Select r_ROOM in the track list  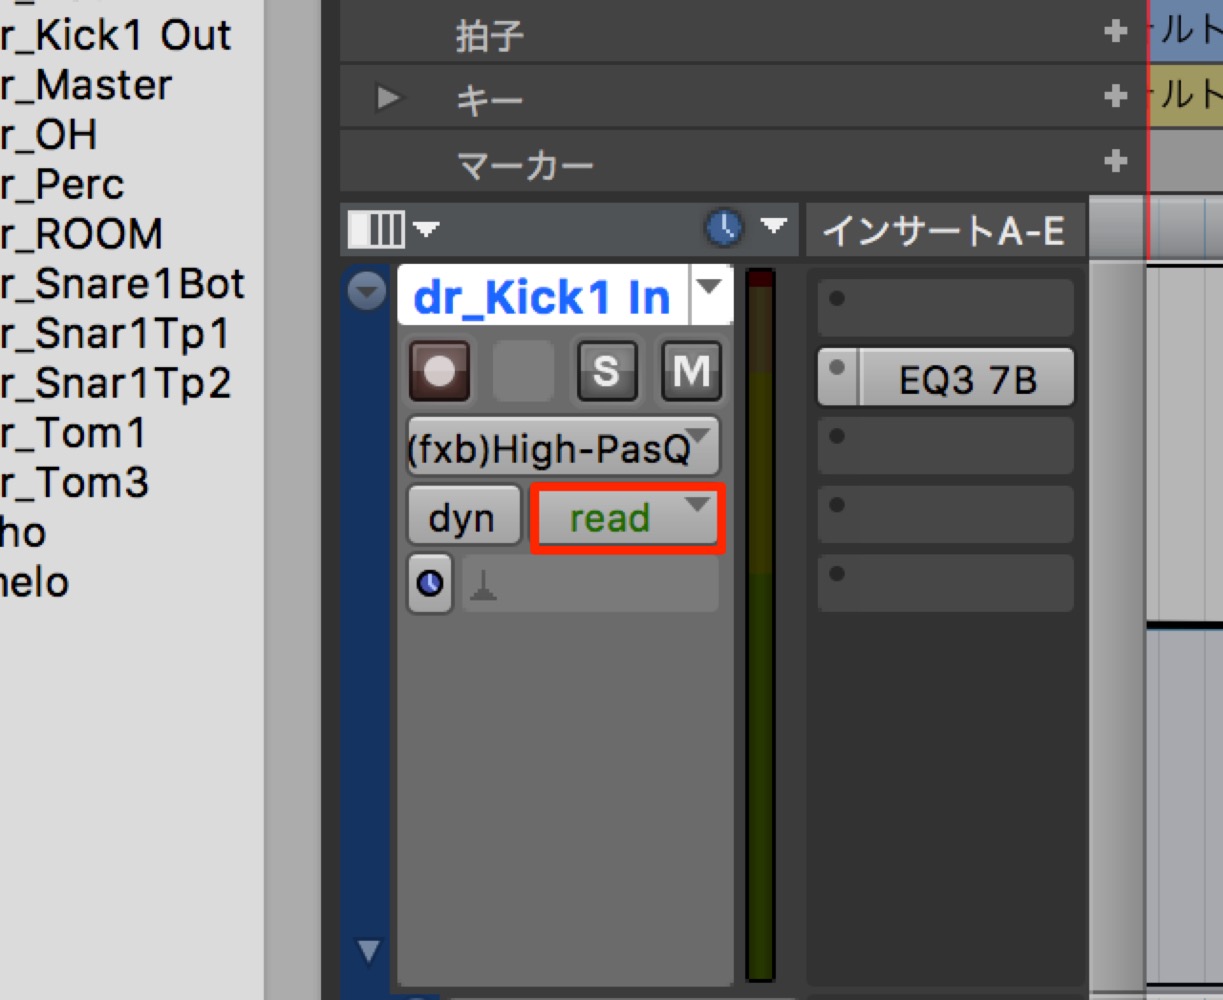[81, 234]
